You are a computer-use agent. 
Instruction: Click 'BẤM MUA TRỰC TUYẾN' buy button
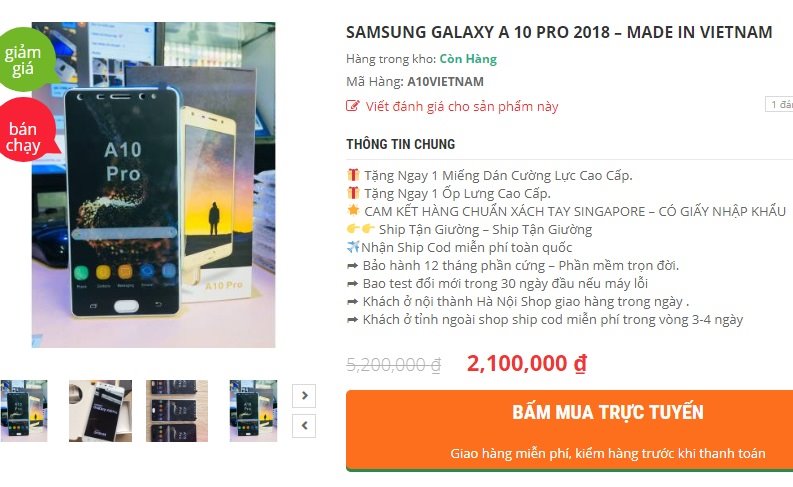(x=569, y=430)
